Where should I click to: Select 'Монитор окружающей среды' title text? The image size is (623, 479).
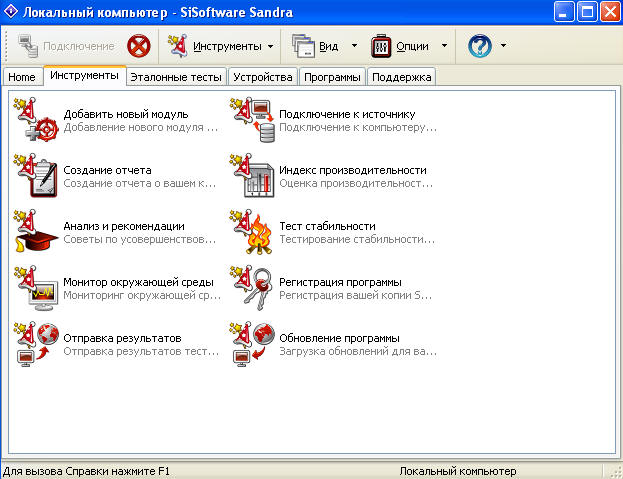click(138, 282)
